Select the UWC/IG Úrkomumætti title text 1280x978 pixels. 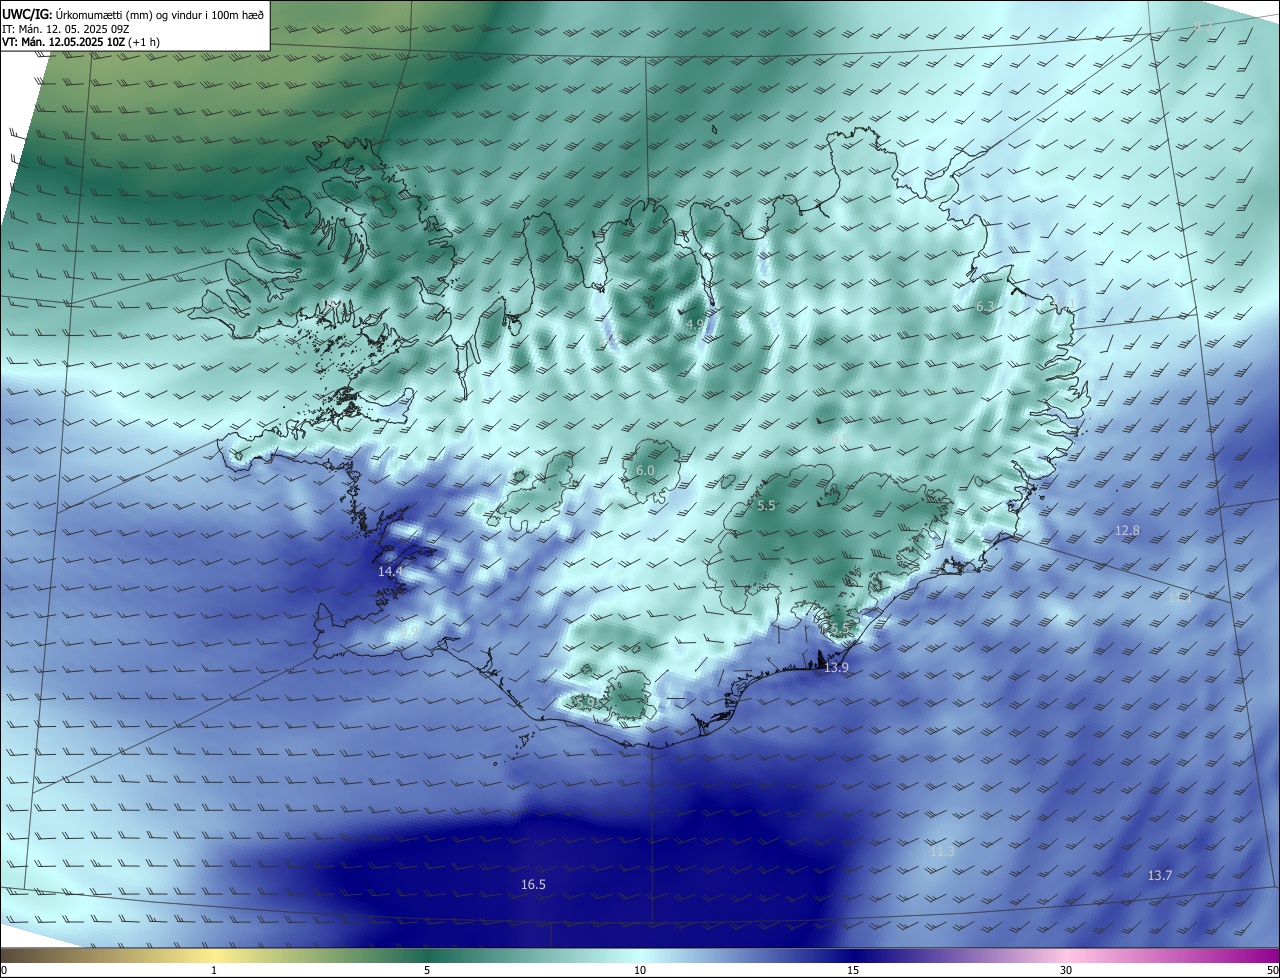tap(133, 14)
